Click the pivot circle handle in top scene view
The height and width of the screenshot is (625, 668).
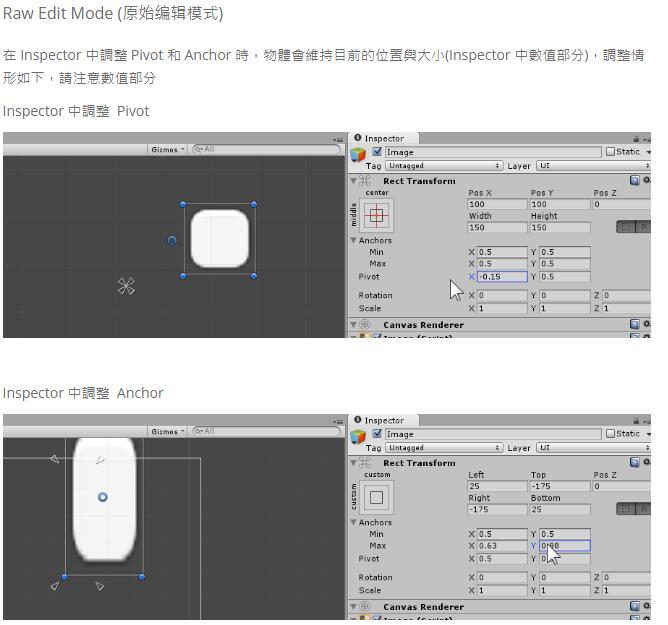172,241
